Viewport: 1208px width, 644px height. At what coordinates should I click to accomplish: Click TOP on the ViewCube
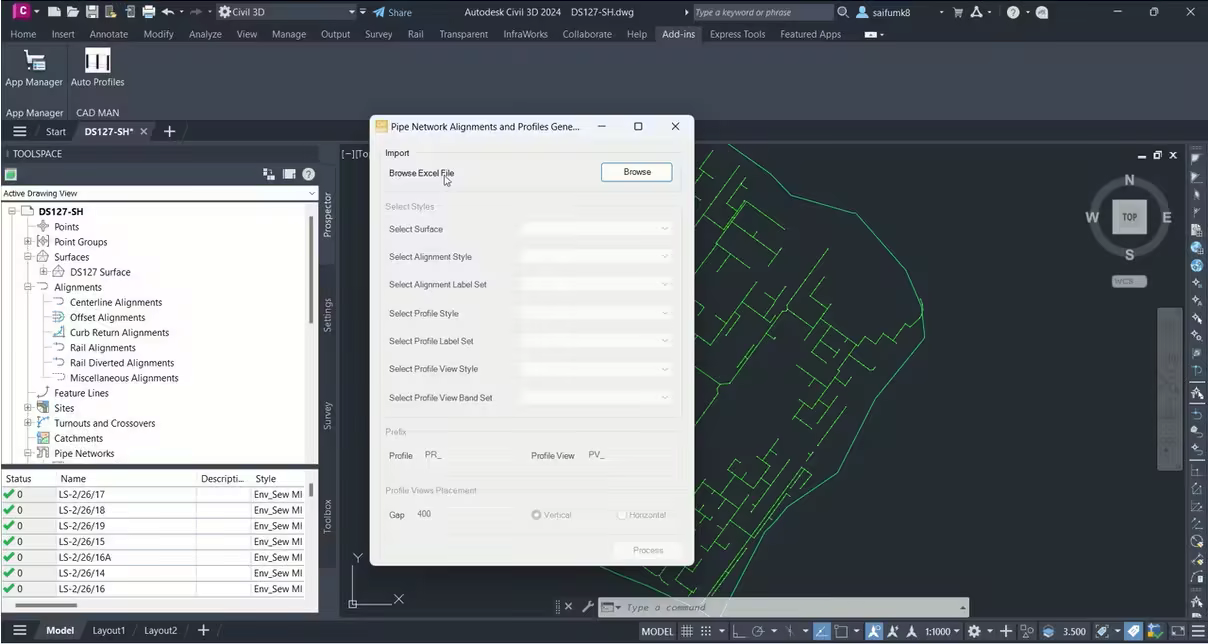[x=1129, y=216]
